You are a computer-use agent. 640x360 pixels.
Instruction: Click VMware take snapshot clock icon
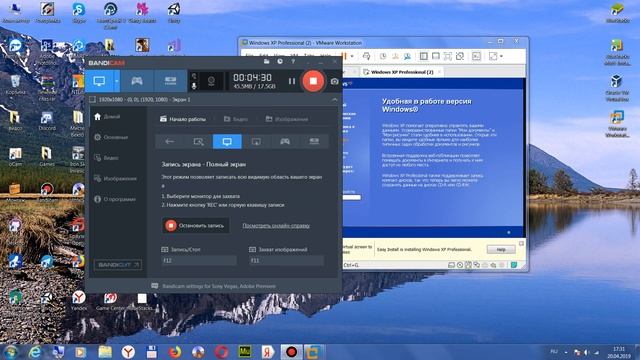[383, 56]
